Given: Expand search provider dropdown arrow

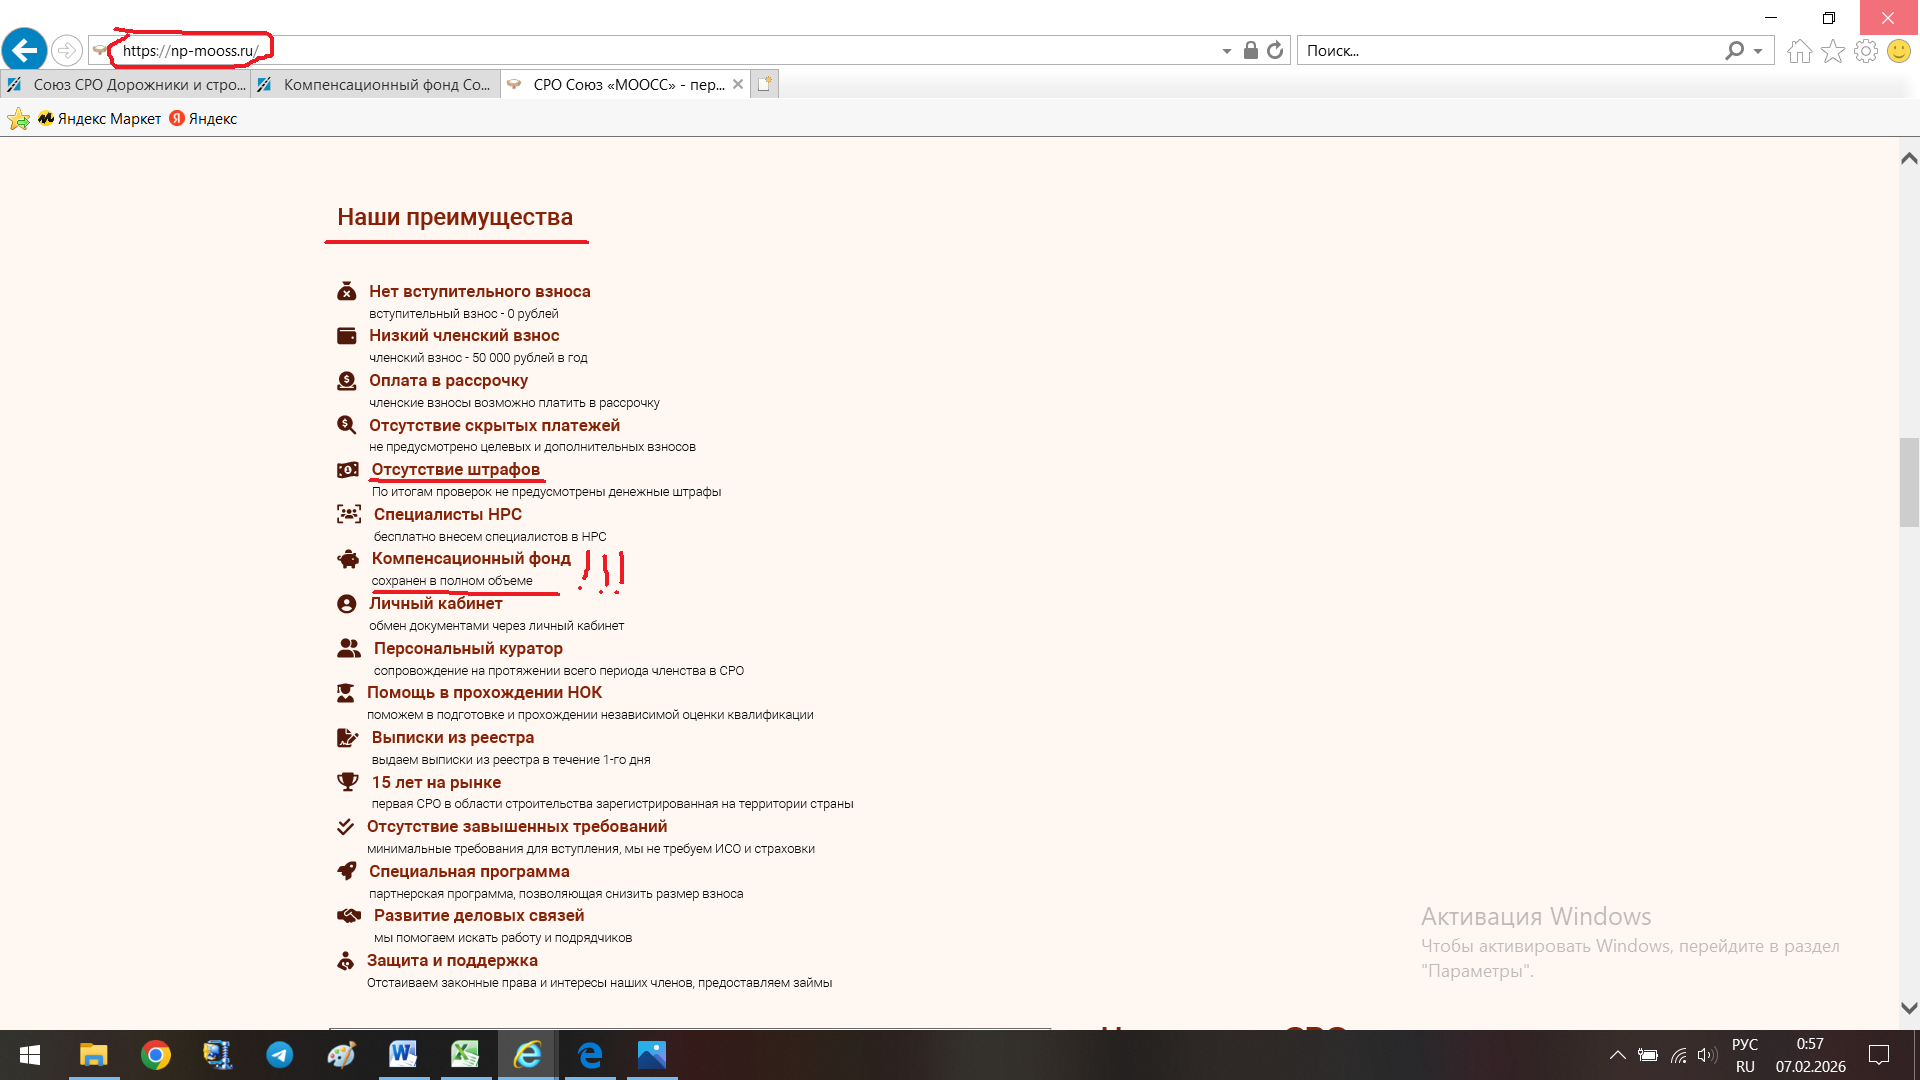Looking at the screenshot, I should tap(1757, 51).
